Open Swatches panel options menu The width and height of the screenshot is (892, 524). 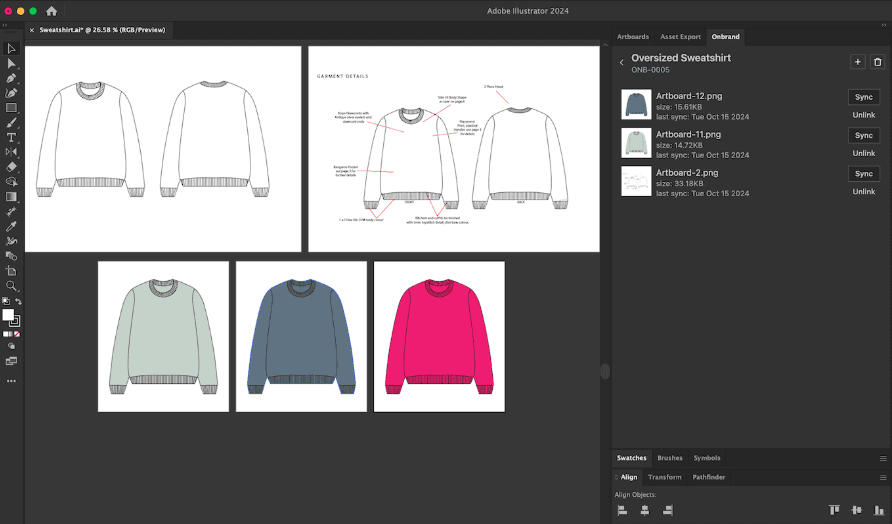[x=883, y=459]
